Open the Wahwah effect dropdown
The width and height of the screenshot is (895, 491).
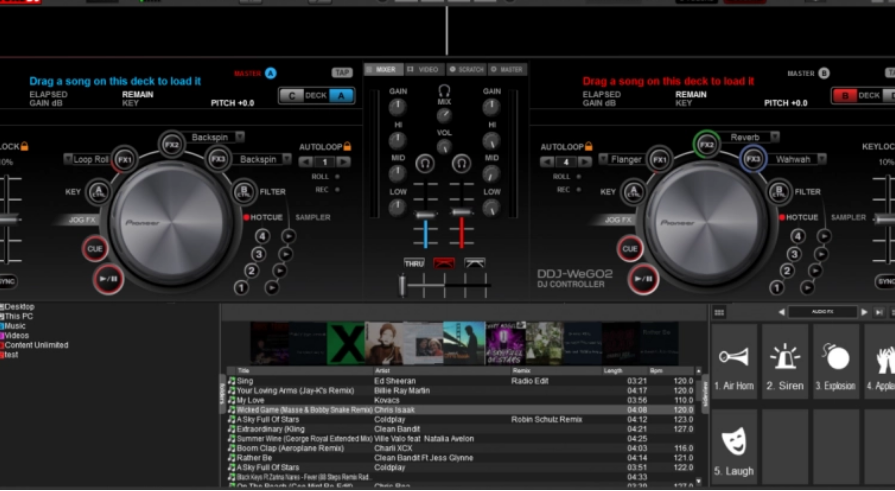821,159
